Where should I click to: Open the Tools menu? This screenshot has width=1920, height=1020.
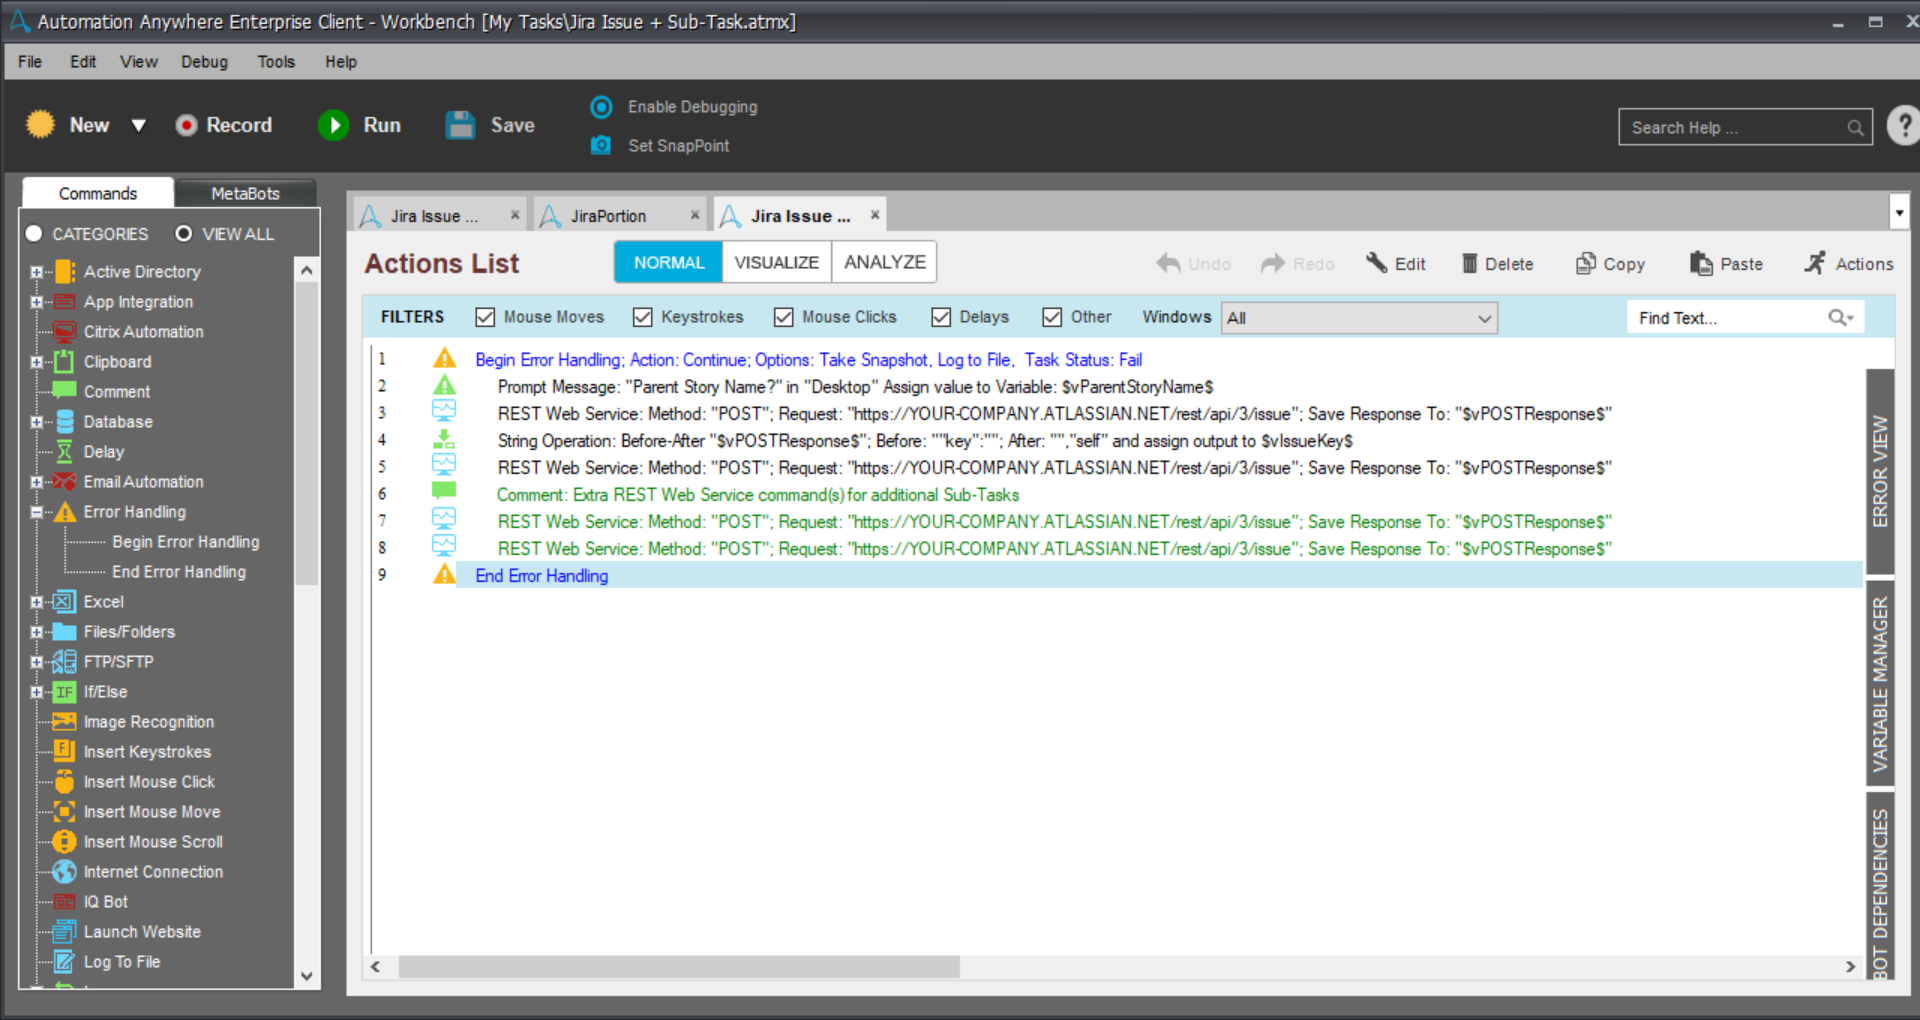(276, 62)
